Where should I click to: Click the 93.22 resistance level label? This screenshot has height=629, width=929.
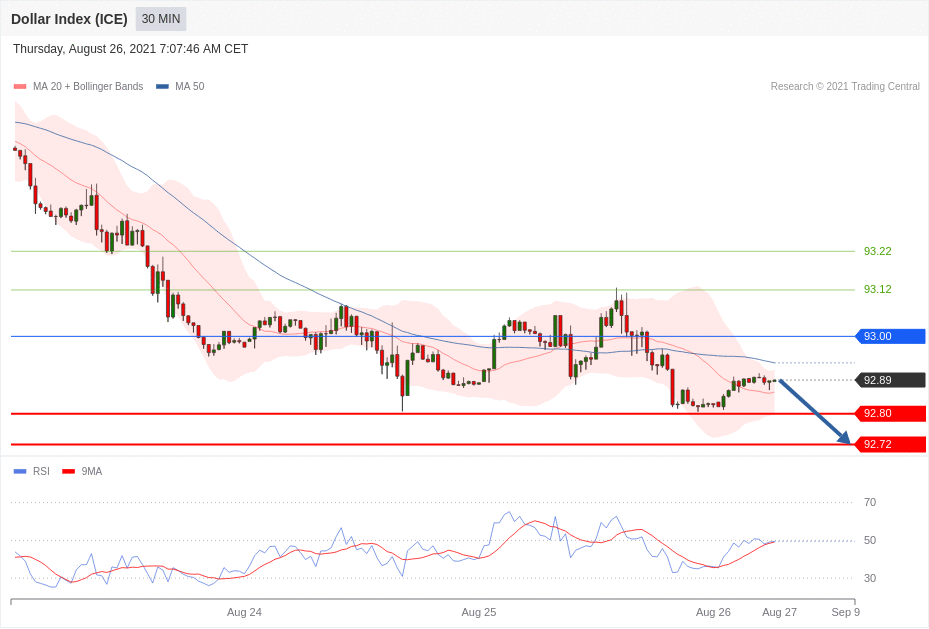point(877,251)
